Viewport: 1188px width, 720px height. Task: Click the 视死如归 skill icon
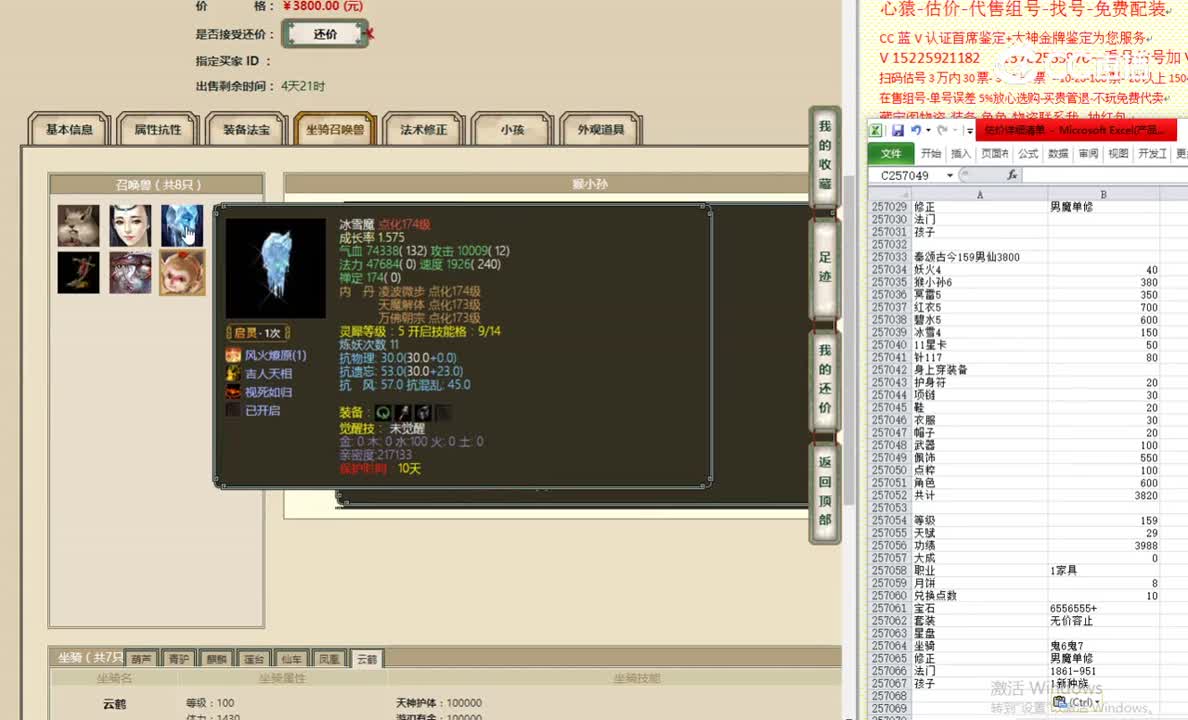point(233,392)
